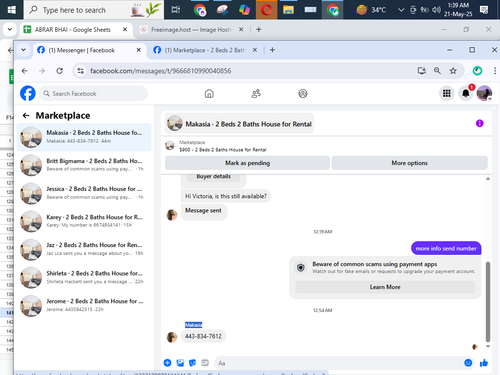The image size is (500, 375).
Task: Open Makasia chat in the list
Action: 84,137
